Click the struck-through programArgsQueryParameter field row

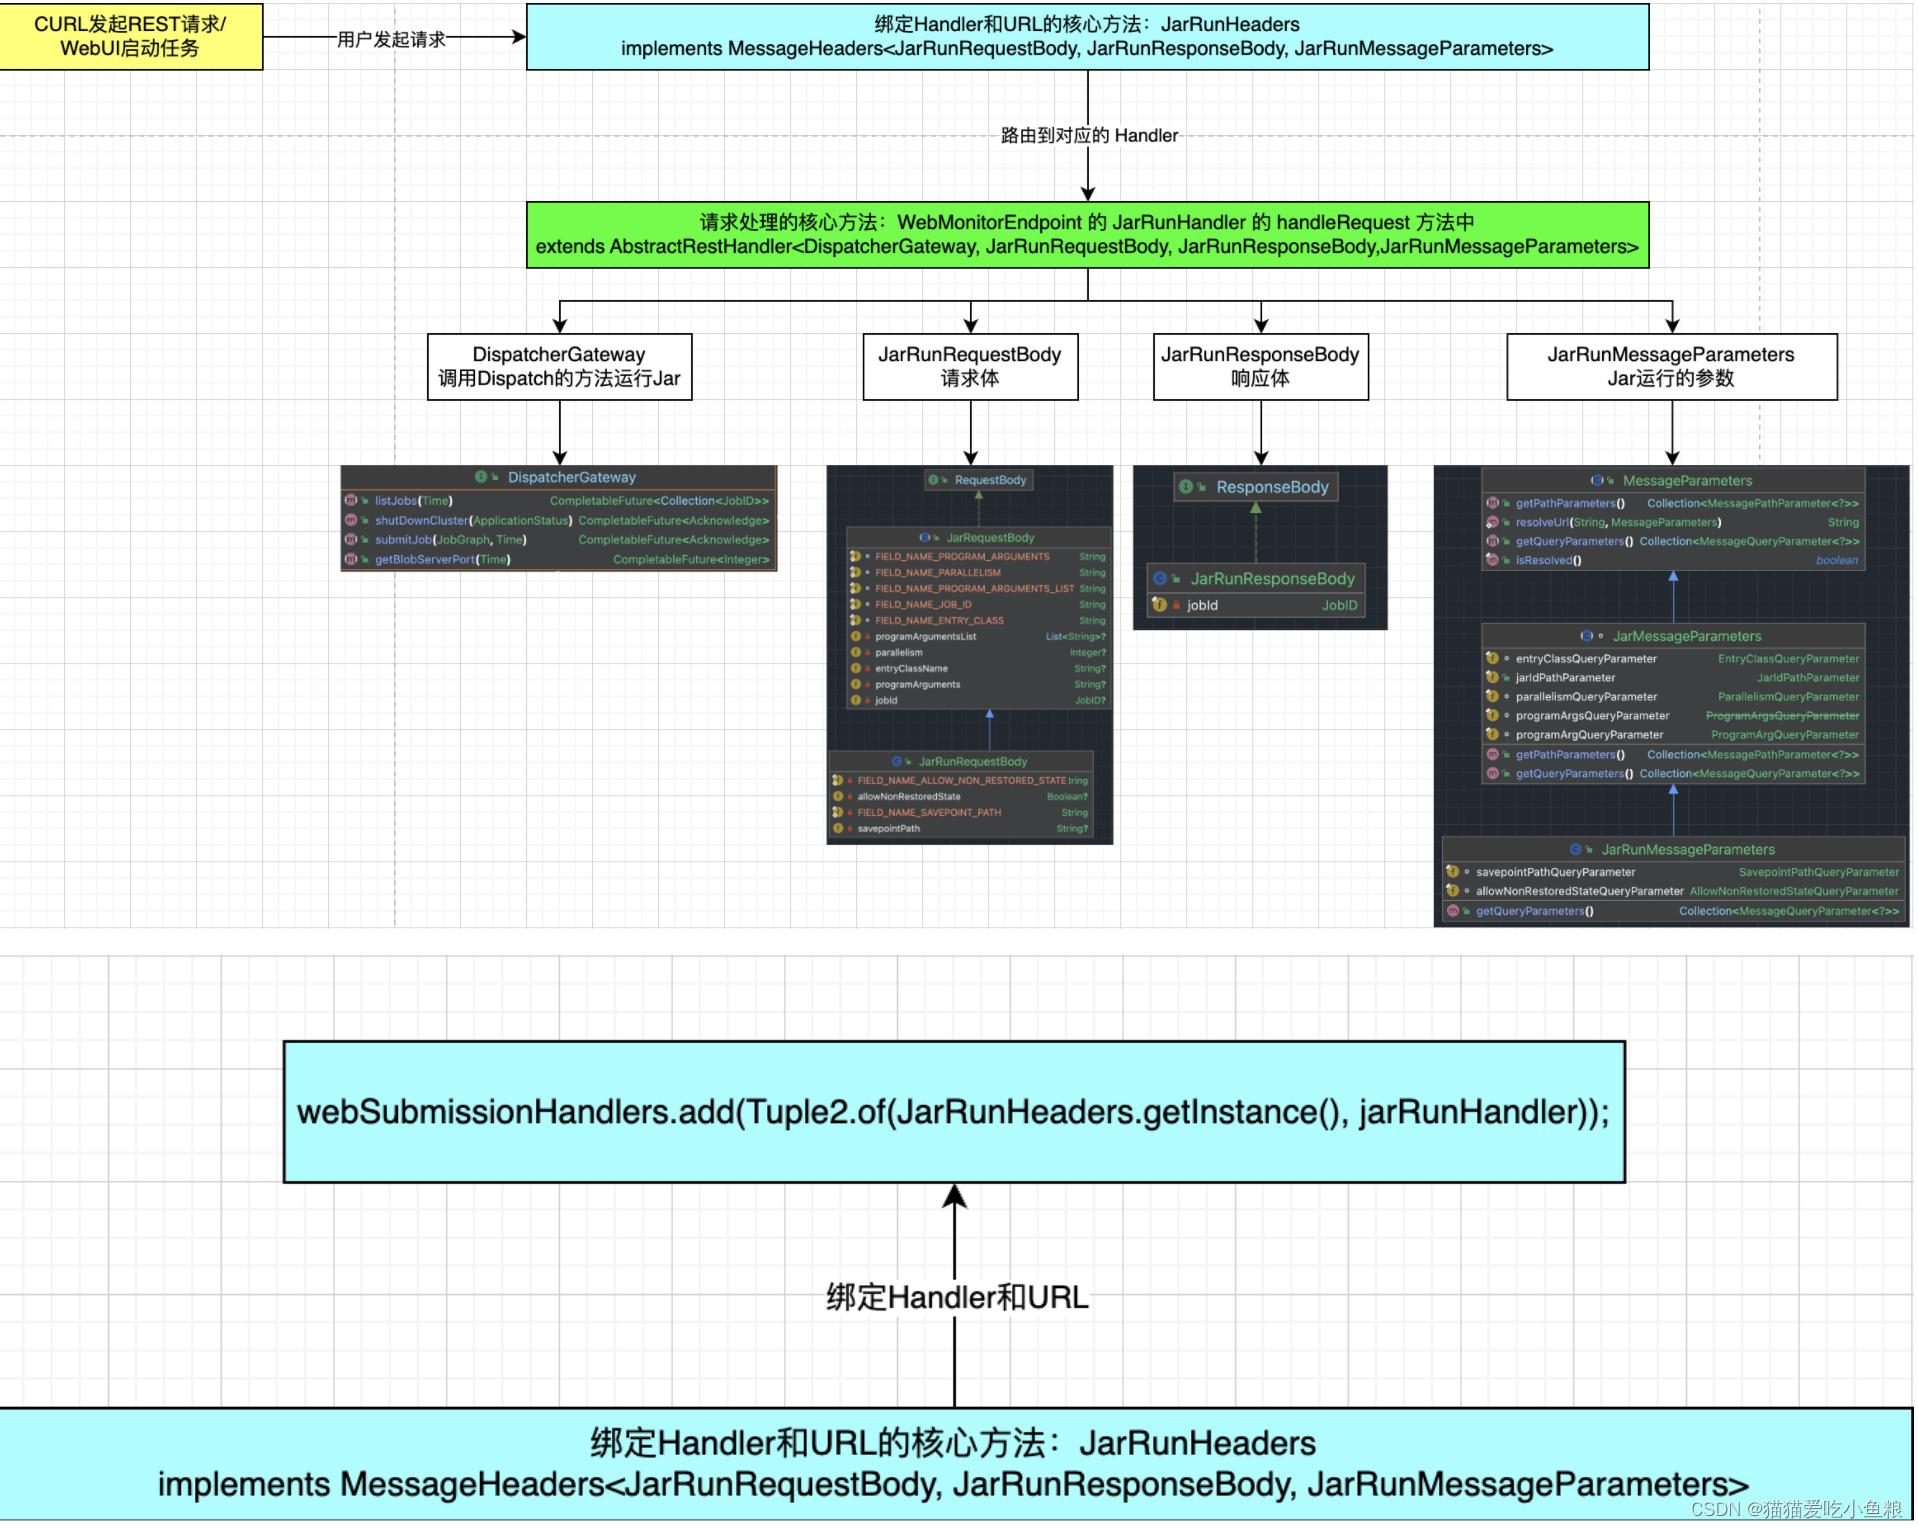(x=1672, y=716)
